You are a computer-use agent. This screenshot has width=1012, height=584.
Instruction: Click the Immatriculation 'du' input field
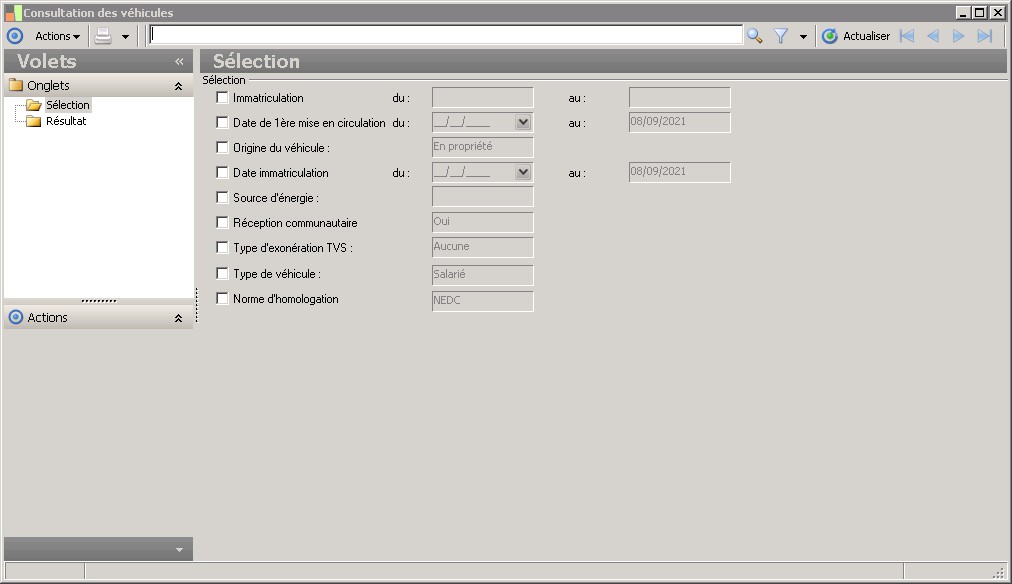(x=483, y=97)
